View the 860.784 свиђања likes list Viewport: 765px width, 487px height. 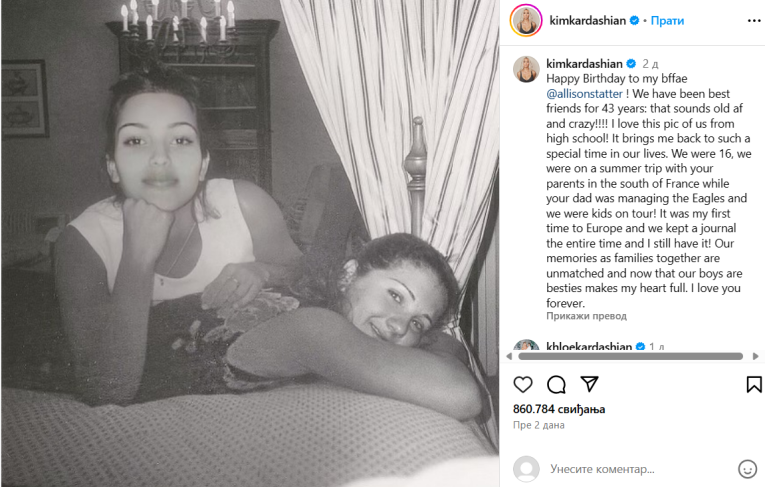tap(559, 409)
